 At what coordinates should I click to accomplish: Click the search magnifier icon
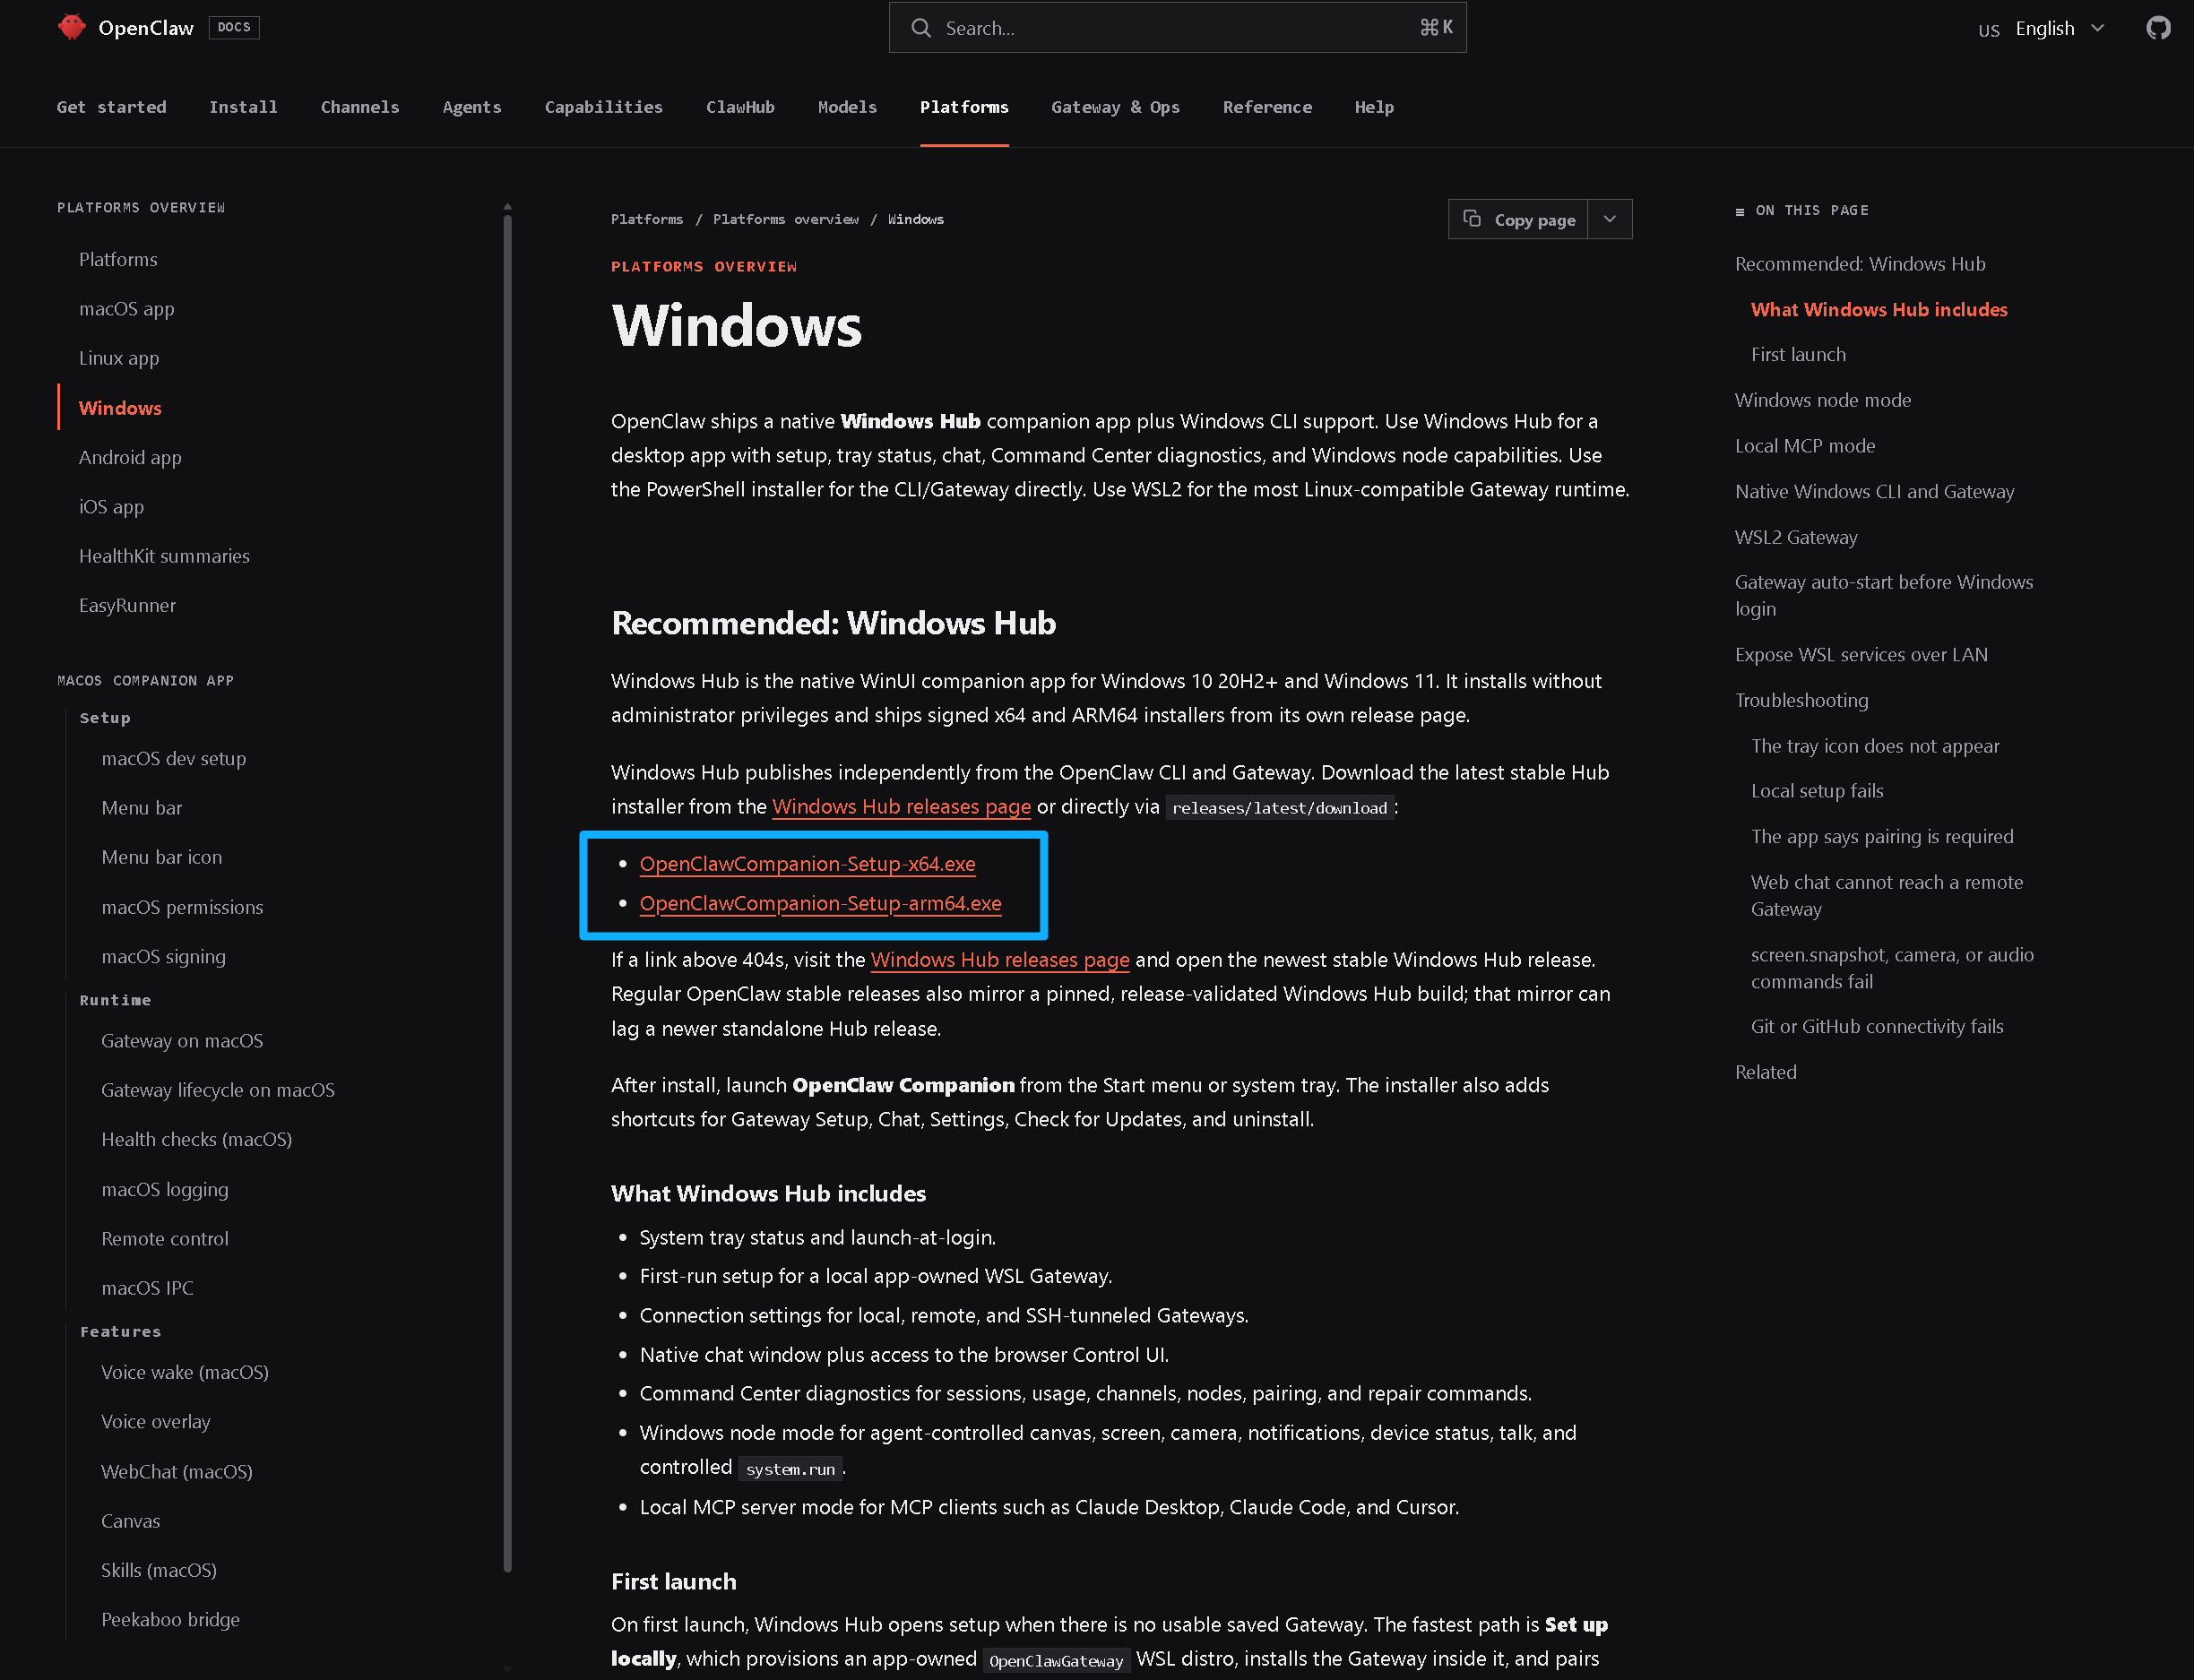click(x=920, y=28)
